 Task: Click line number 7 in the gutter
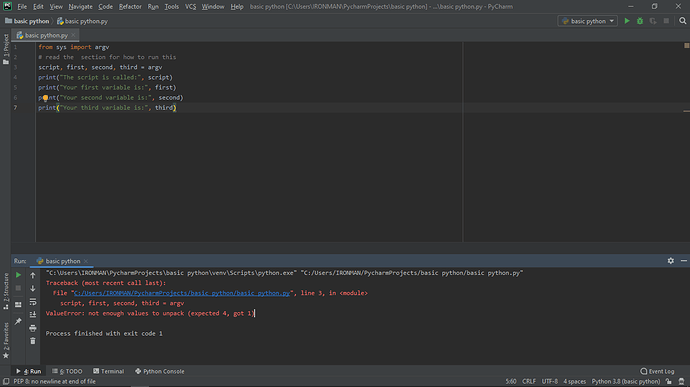15,108
